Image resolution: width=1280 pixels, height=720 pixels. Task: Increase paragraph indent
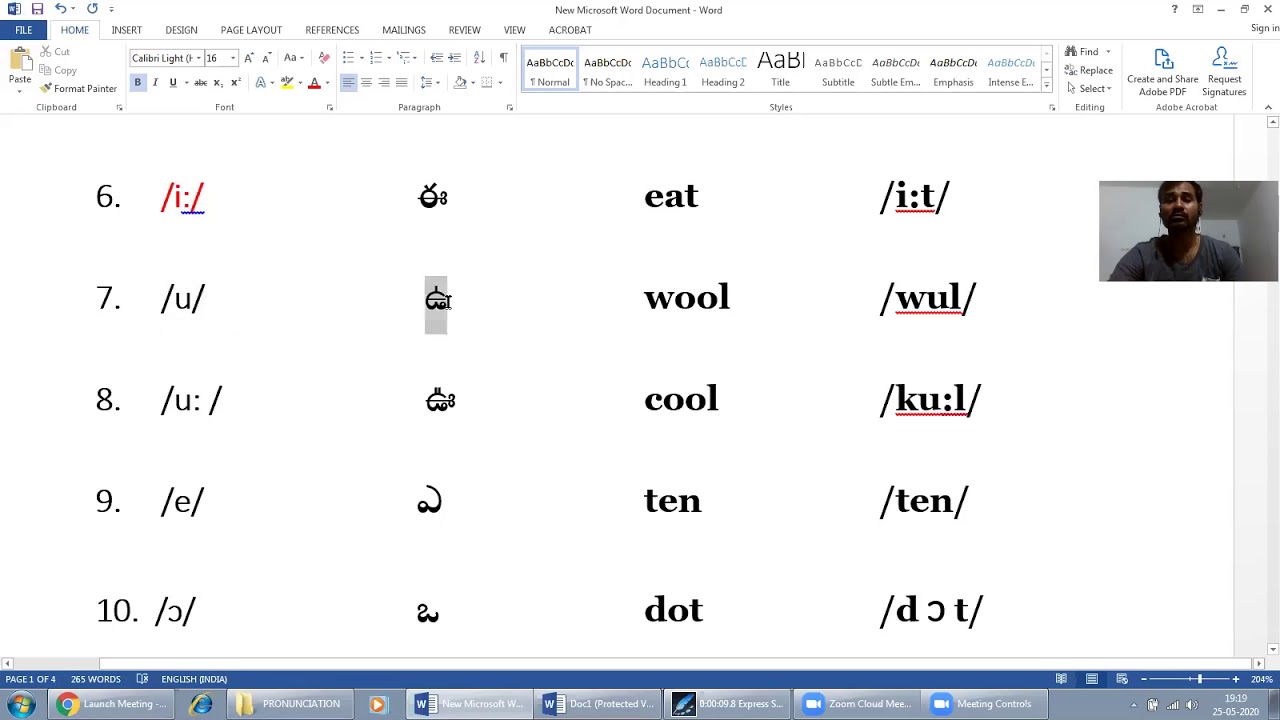454,57
